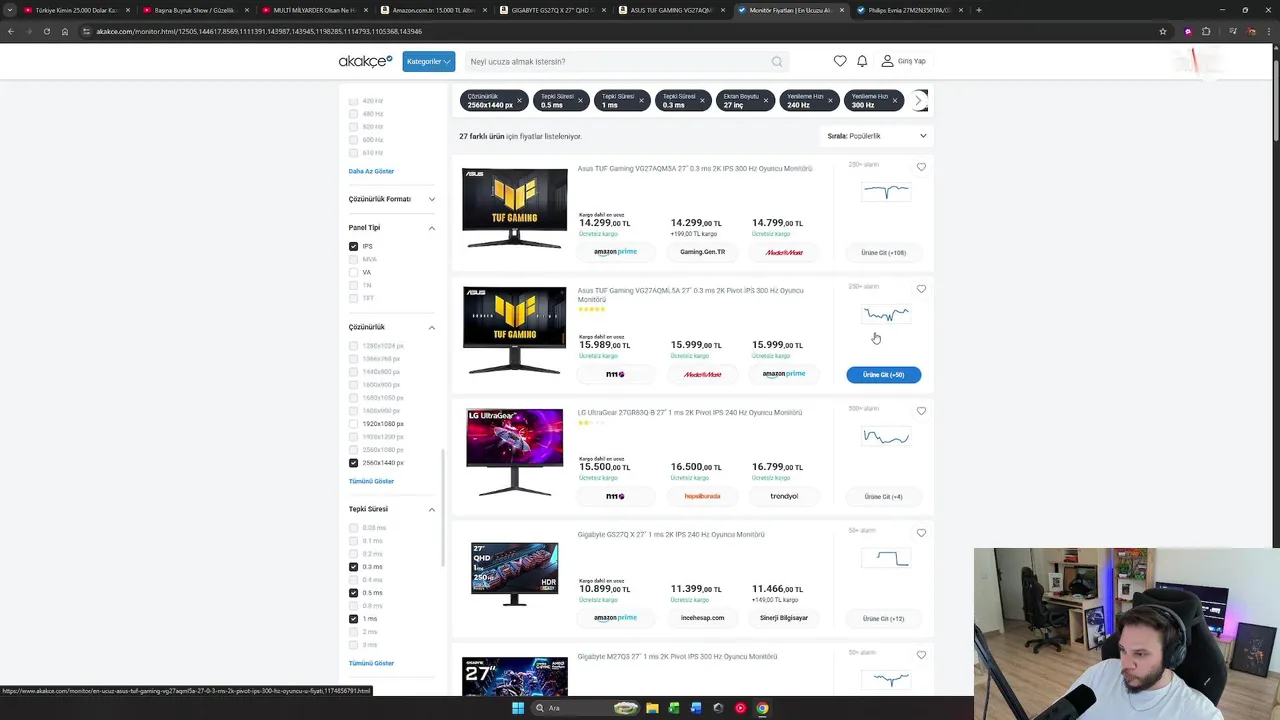Open Gaming.Gen.TR offer for 14.299 TL
1280x720 pixels.
coord(702,252)
